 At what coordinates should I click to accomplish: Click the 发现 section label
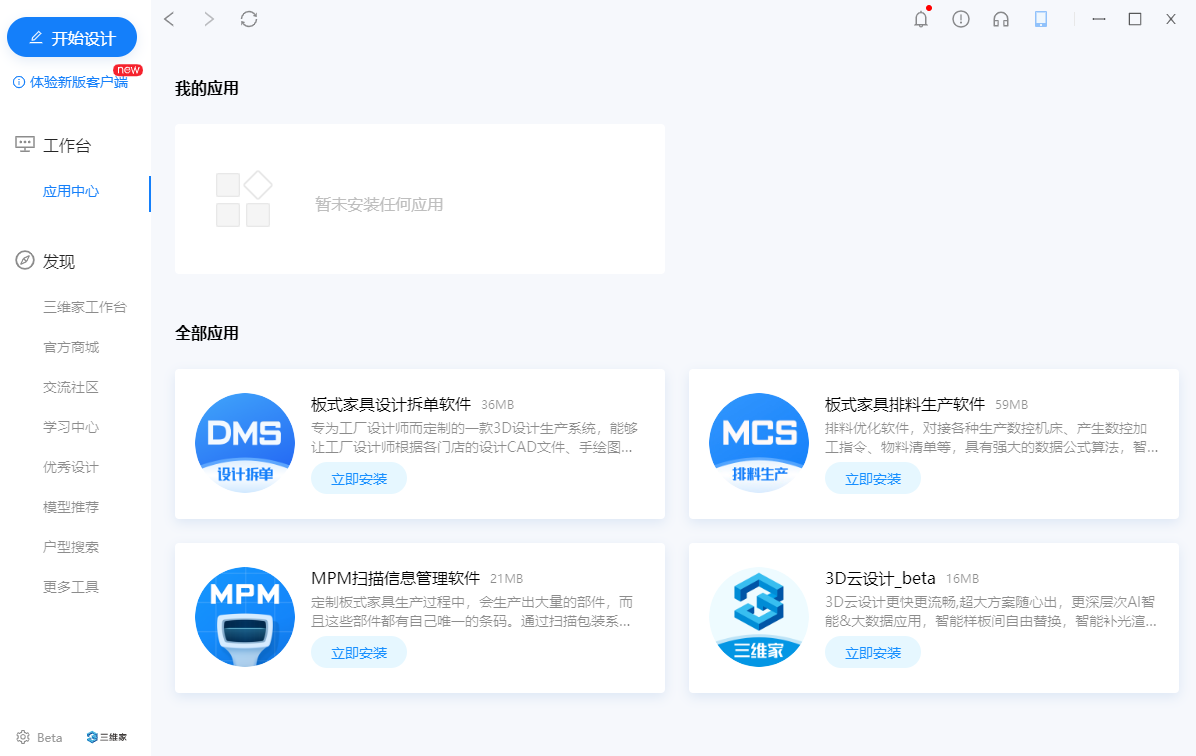[x=59, y=261]
